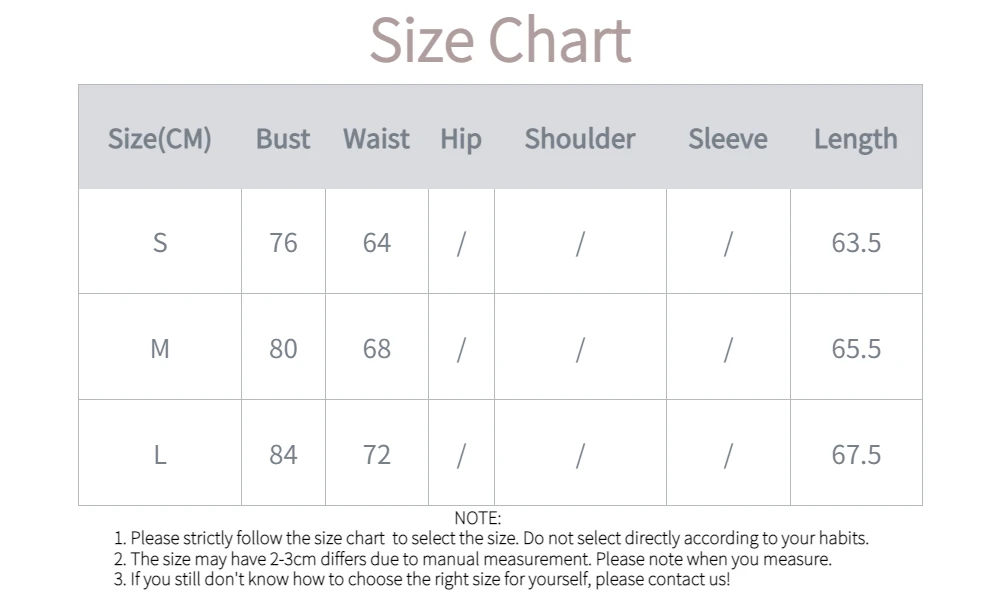
Task: Click the S size row label
Action: 160,242
